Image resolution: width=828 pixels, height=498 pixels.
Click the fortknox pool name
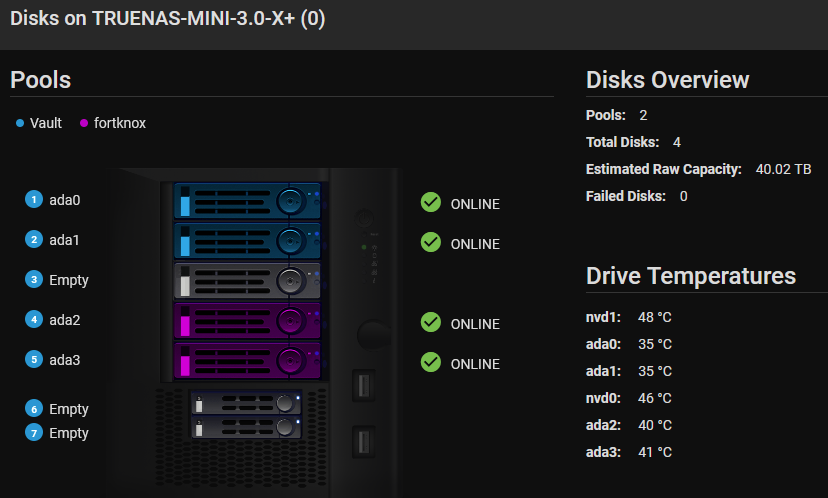[x=119, y=123]
